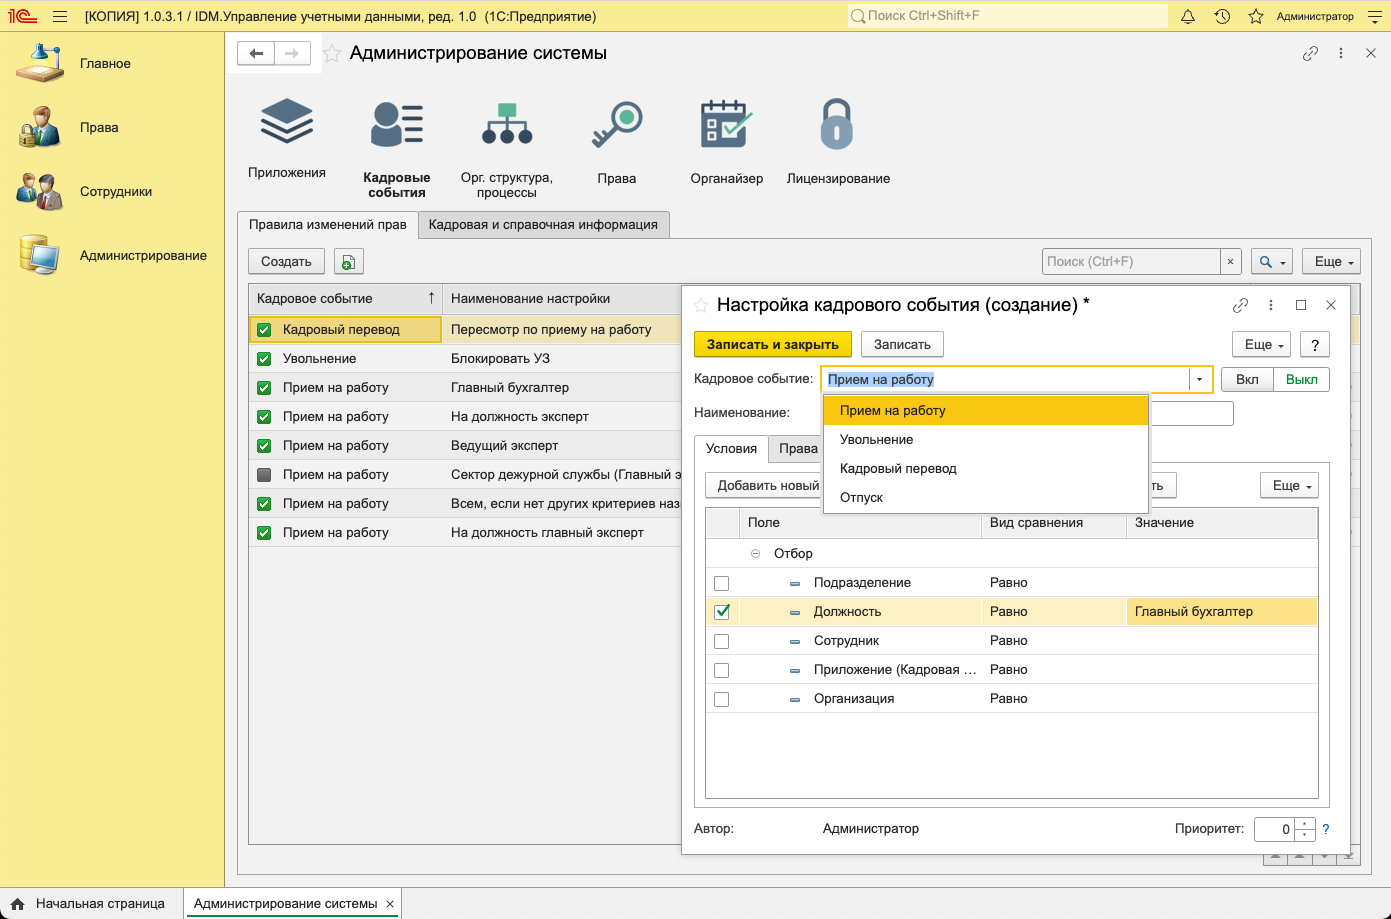
Task: Collapse the Отбор tree group
Action: click(755, 553)
